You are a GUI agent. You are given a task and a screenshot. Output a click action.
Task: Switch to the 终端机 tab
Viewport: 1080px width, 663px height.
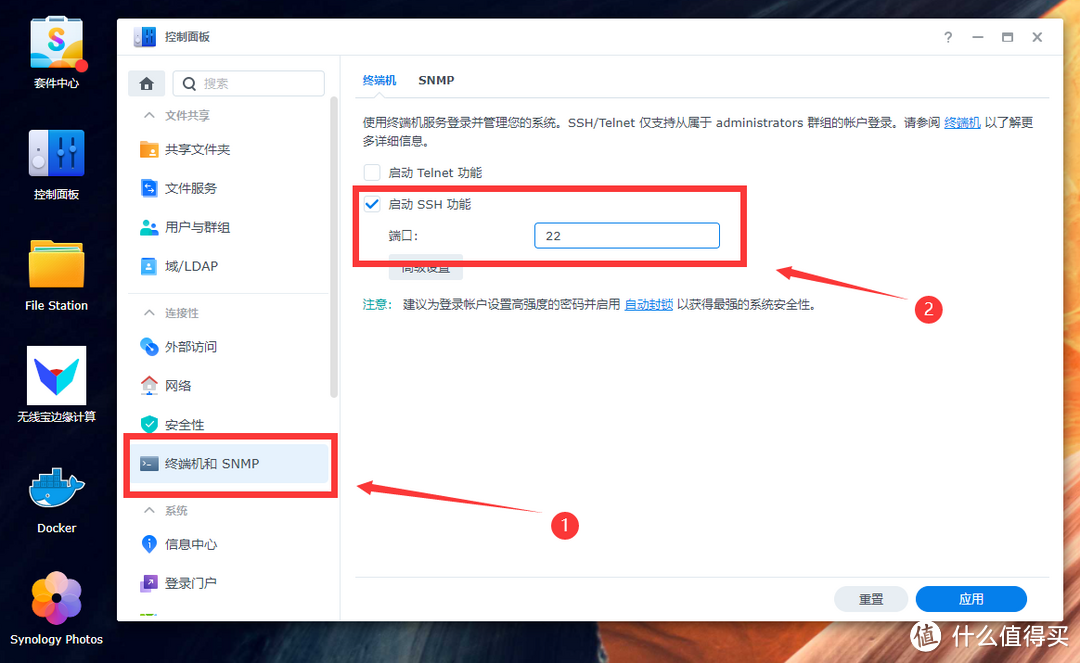380,81
